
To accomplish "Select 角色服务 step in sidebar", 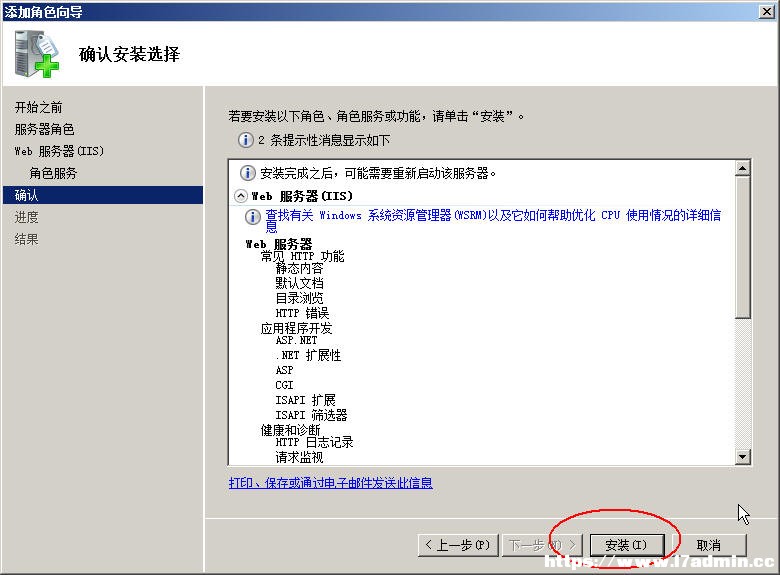I will tap(53, 173).
